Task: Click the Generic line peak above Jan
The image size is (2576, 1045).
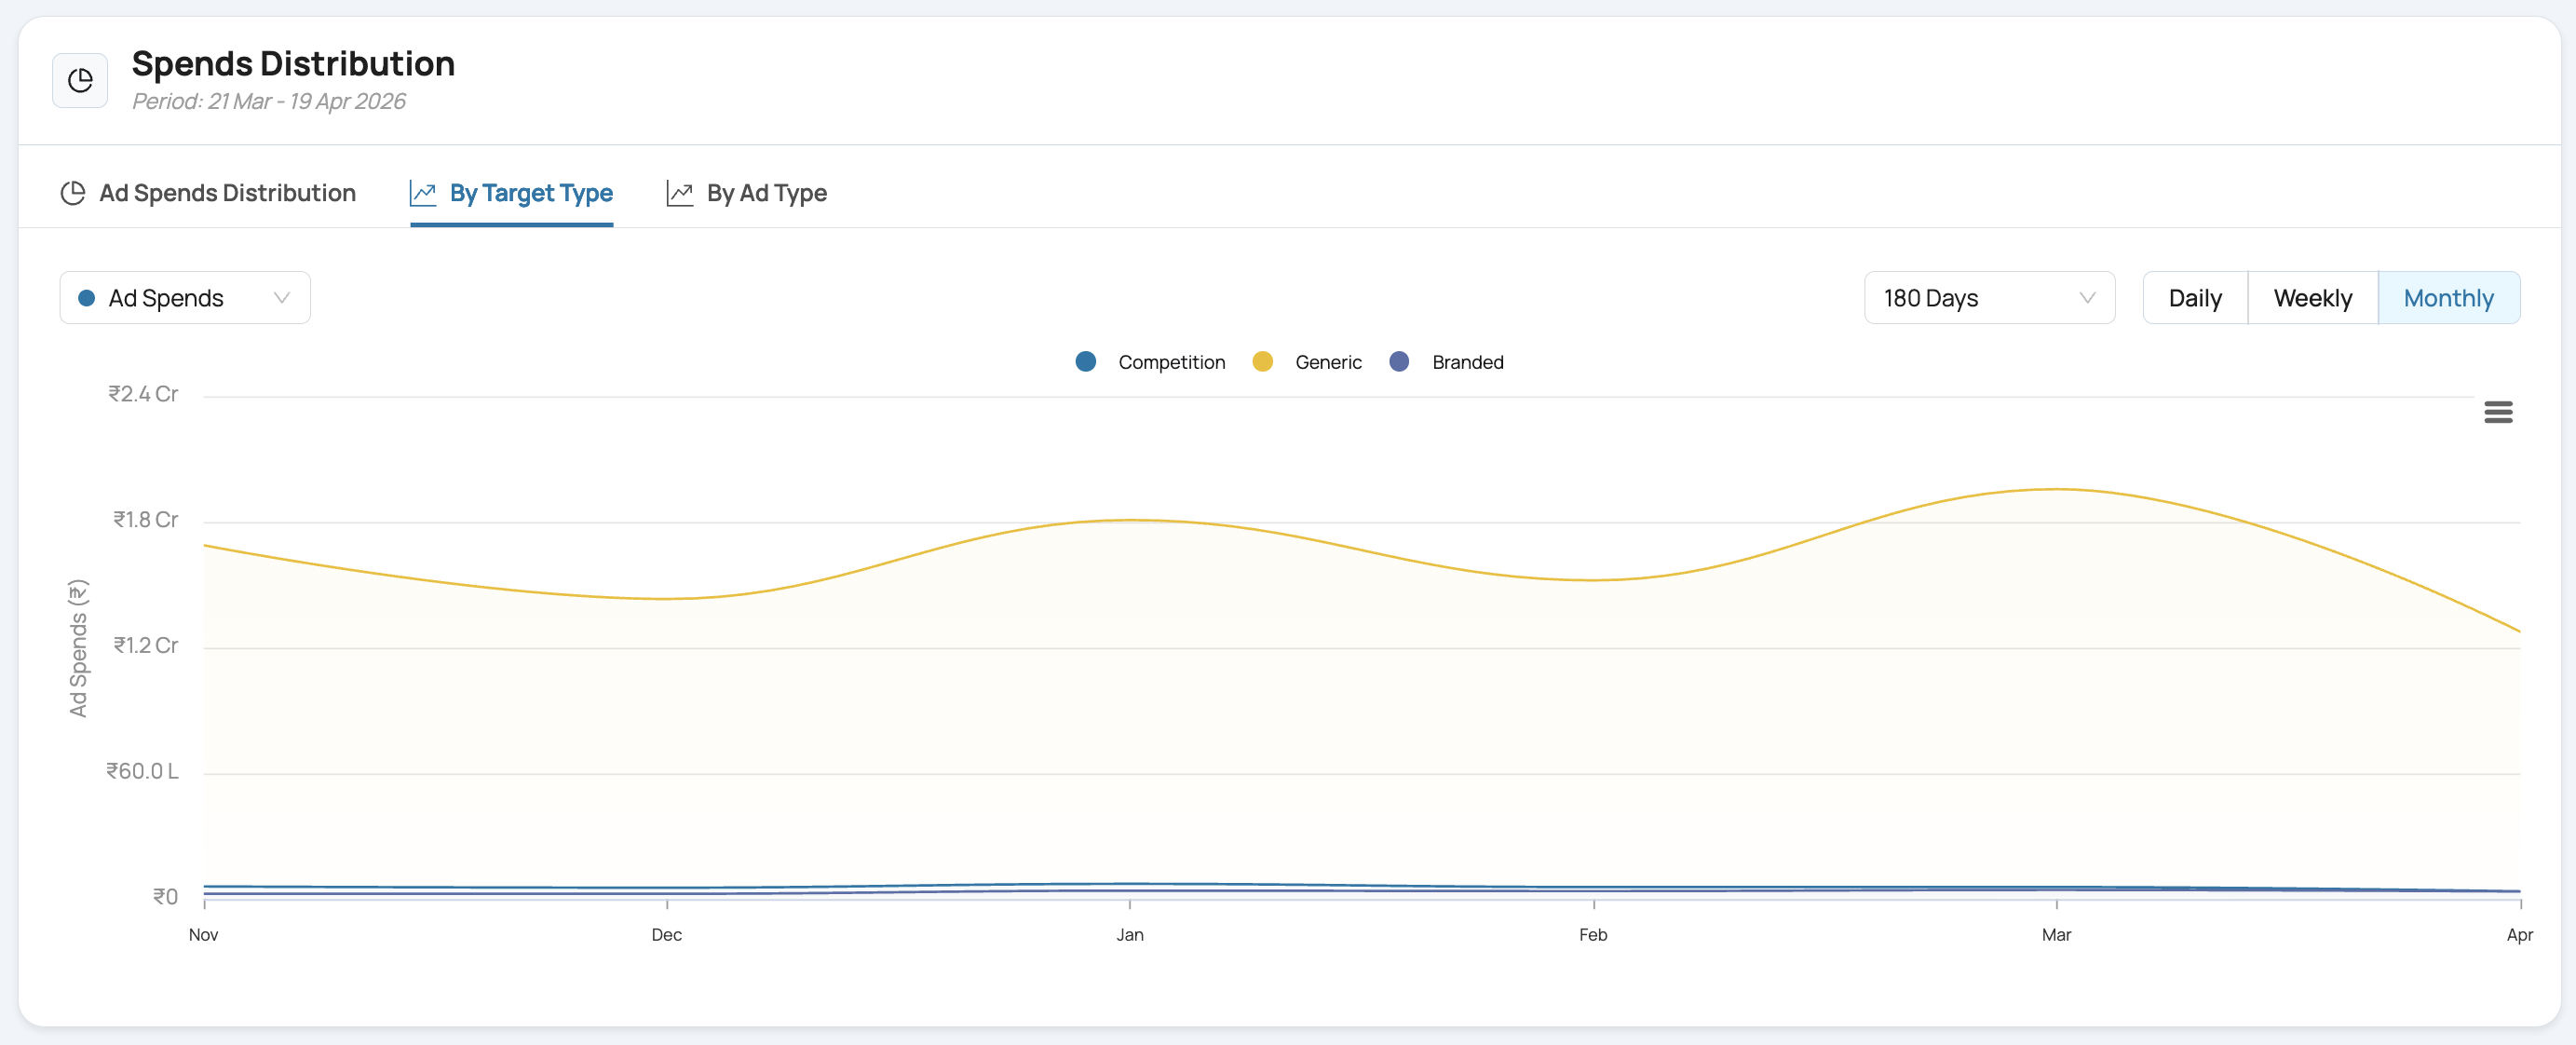Action: (1130, 520)
